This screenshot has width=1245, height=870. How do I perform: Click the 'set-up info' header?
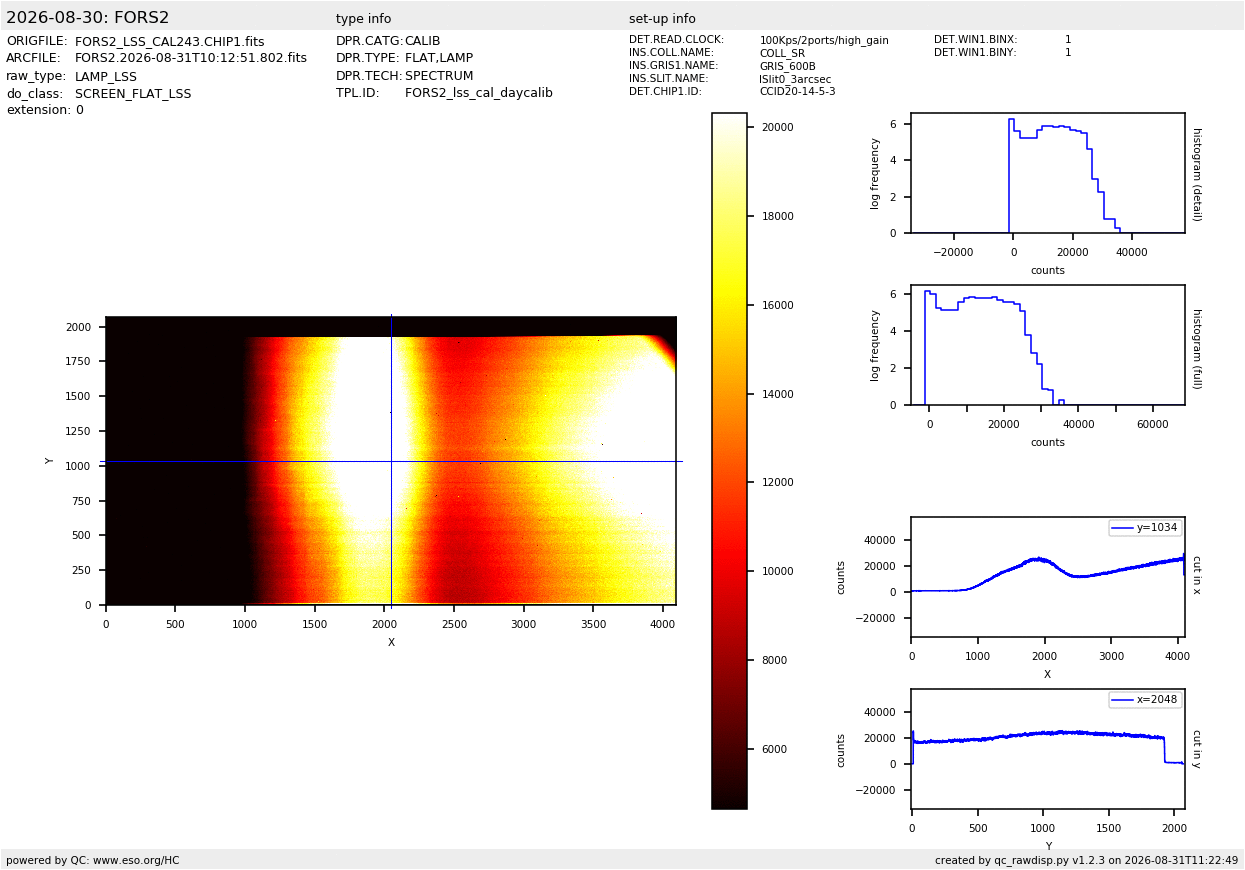click(x=662, y=19)
